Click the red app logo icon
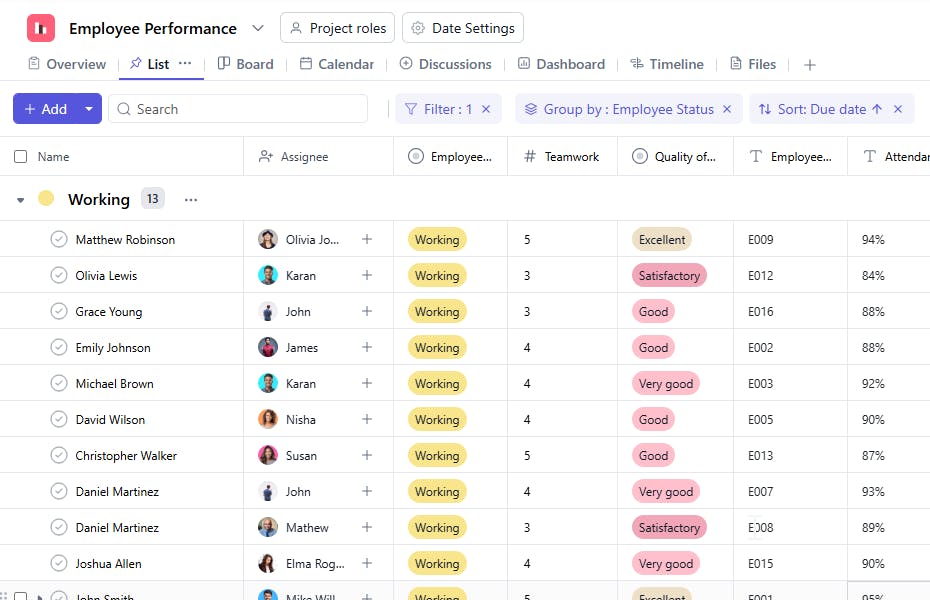Viewport: 930px width, 600px height. tap(41, 28)
